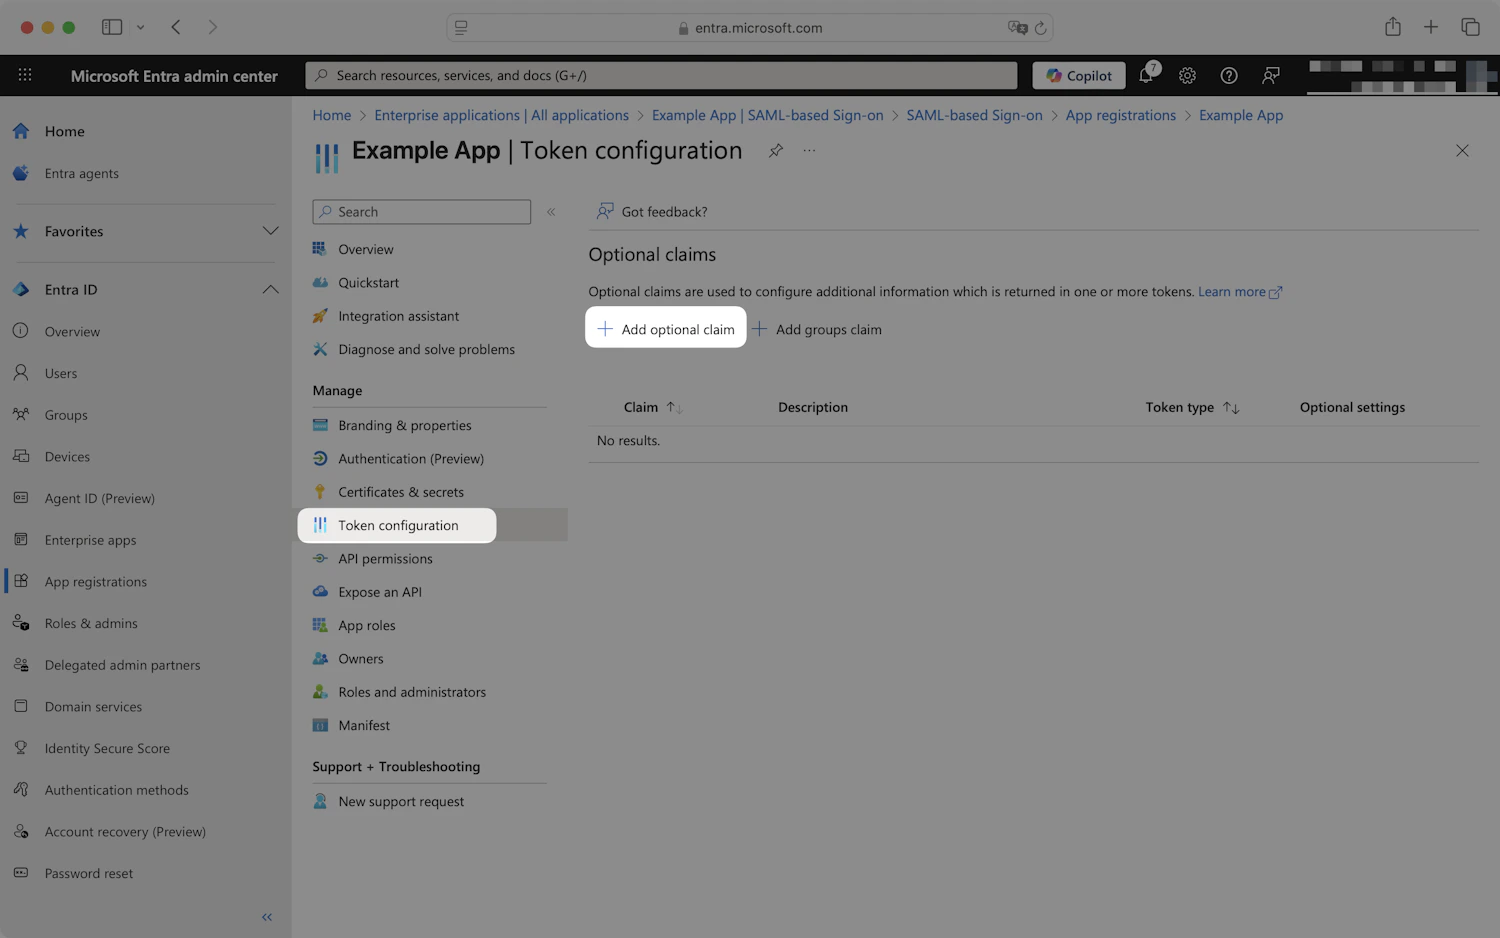The width and height of the screenshot is (1500, 938).
Task: Open Entra ID Overview in sidebar
Action: click(x=72, y=331)
